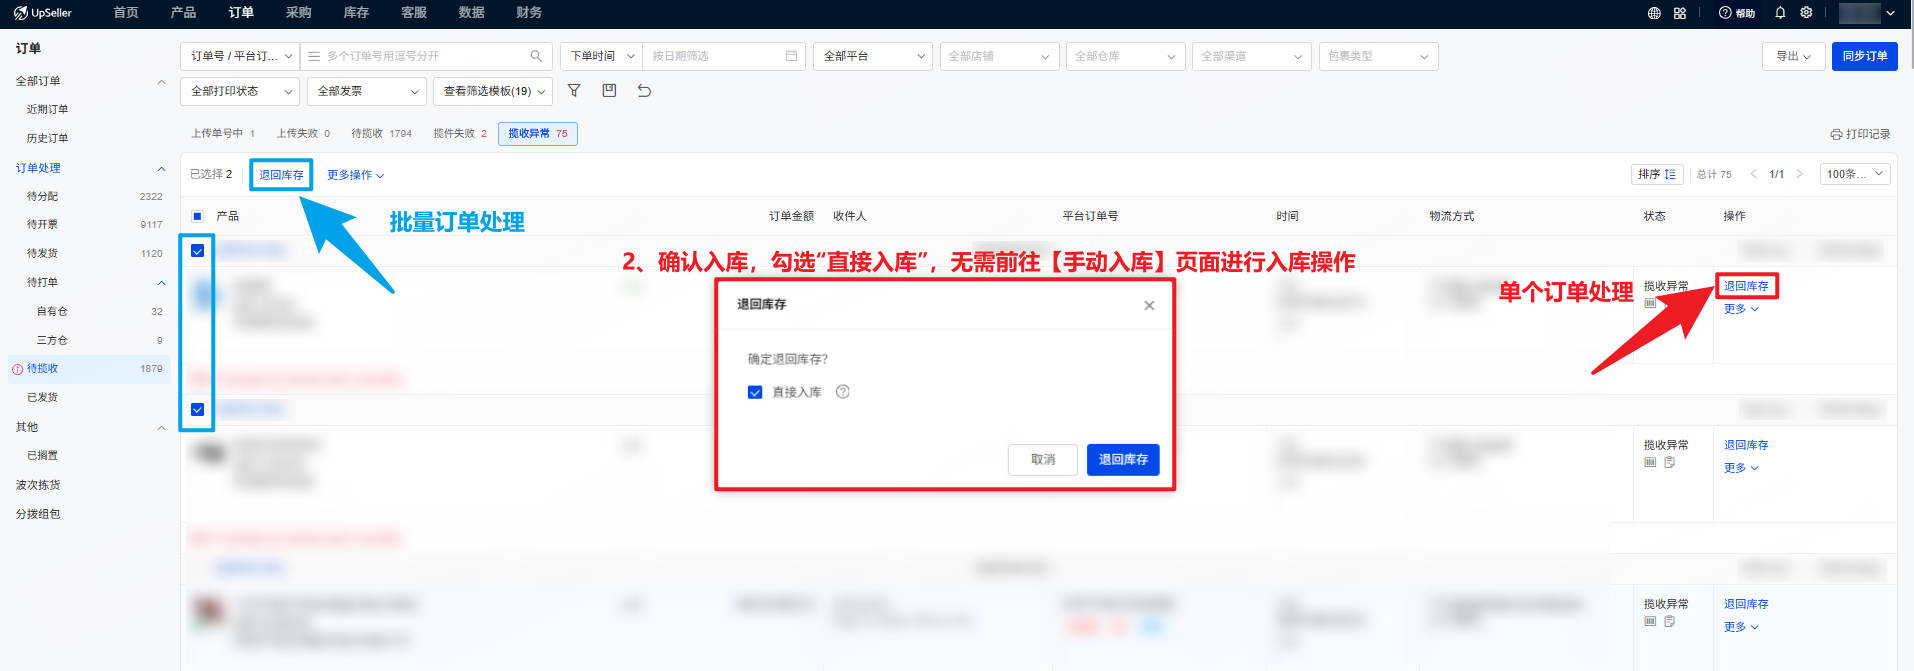This screenshot has height=671, width=1914.
Task: Collapse the 全部订单 sidebar section
Action: [x=161, y=81]
